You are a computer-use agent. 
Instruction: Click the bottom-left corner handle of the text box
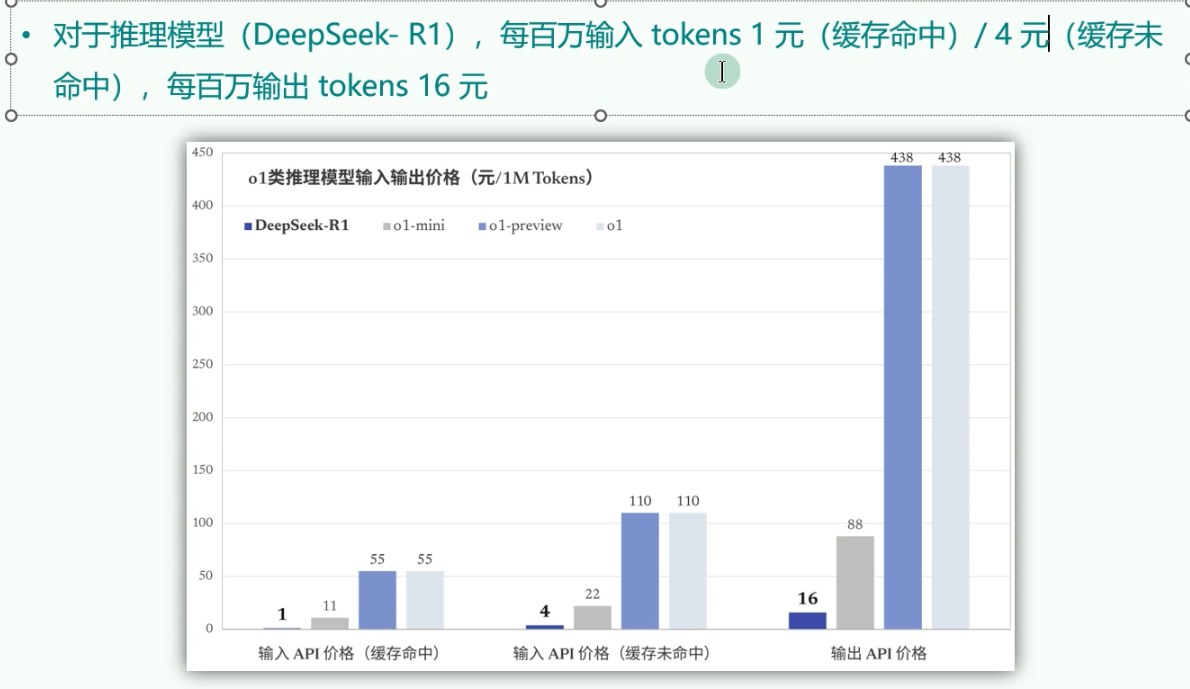tap(11, 115)
